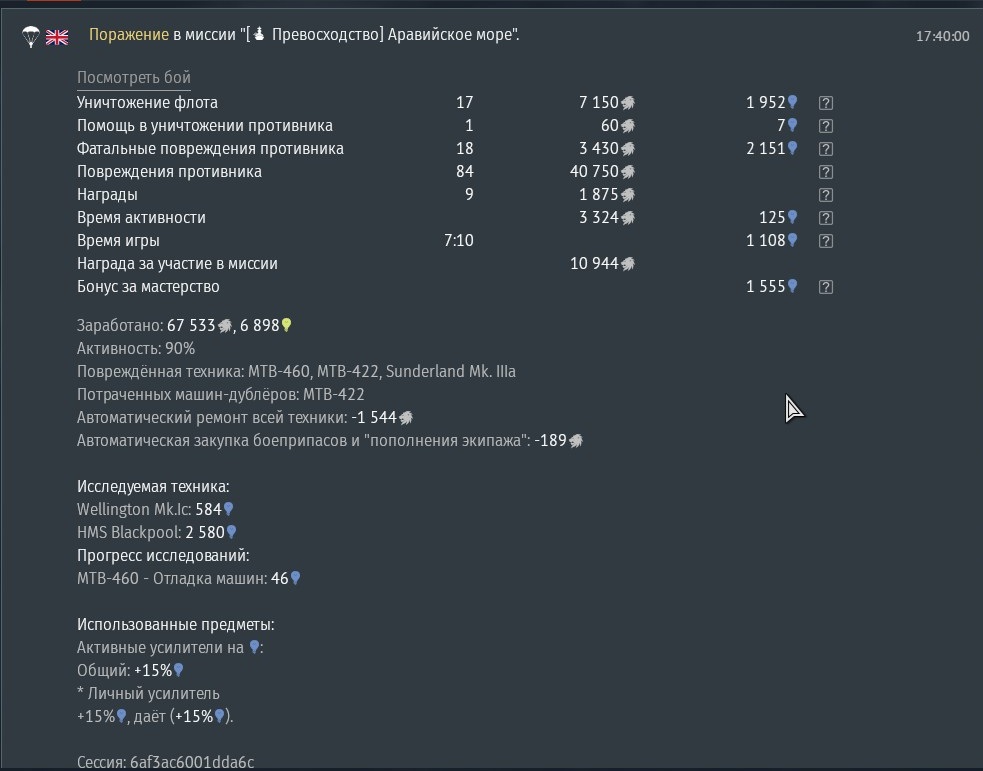Click the parachute icon in message header
The image size is (983, 771).
pos(30,36)
